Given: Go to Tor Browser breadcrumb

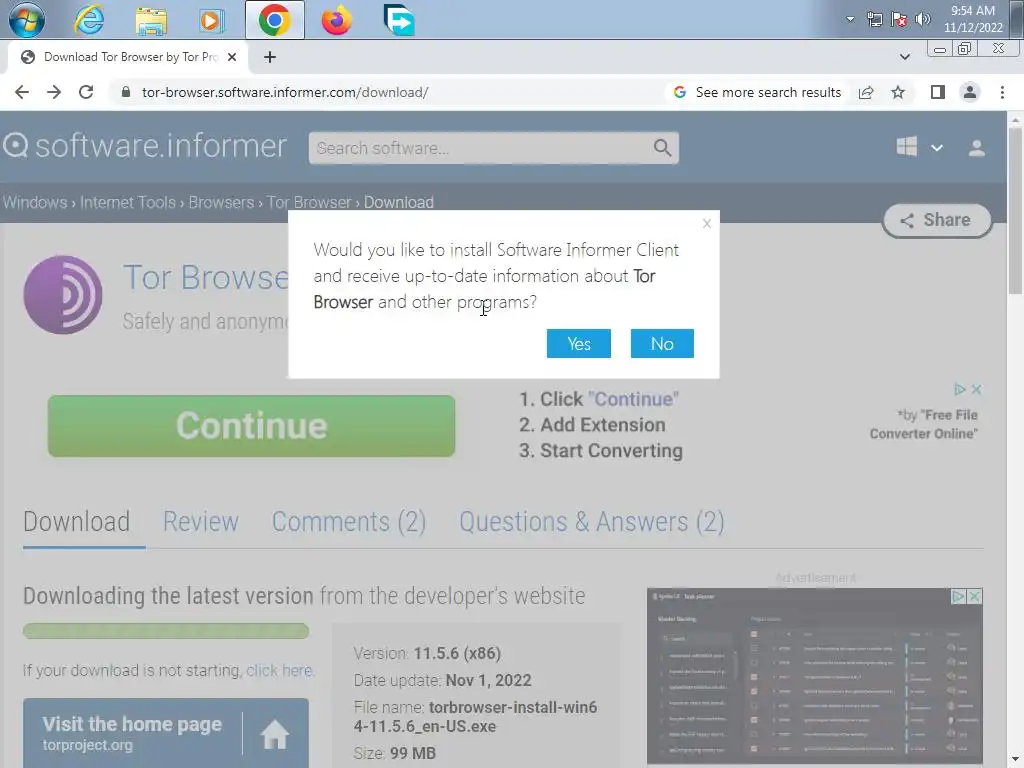Looking at the screenshot, I should tap(309, 202).
